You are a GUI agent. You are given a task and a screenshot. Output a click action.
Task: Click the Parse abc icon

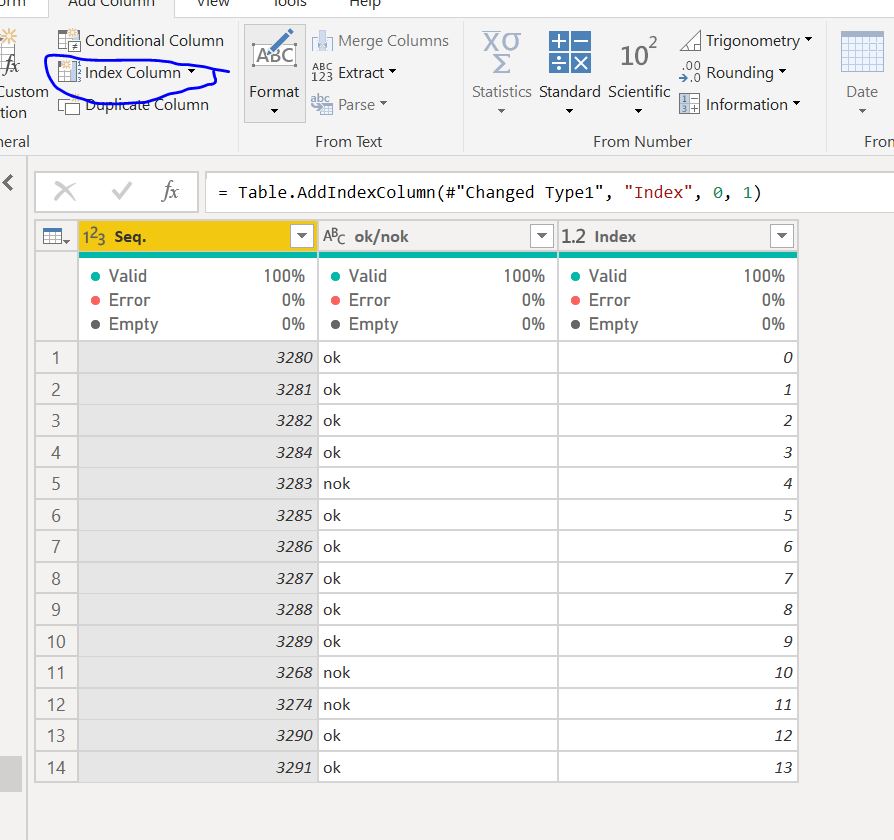pyautogui.click(x=322, y=104)
